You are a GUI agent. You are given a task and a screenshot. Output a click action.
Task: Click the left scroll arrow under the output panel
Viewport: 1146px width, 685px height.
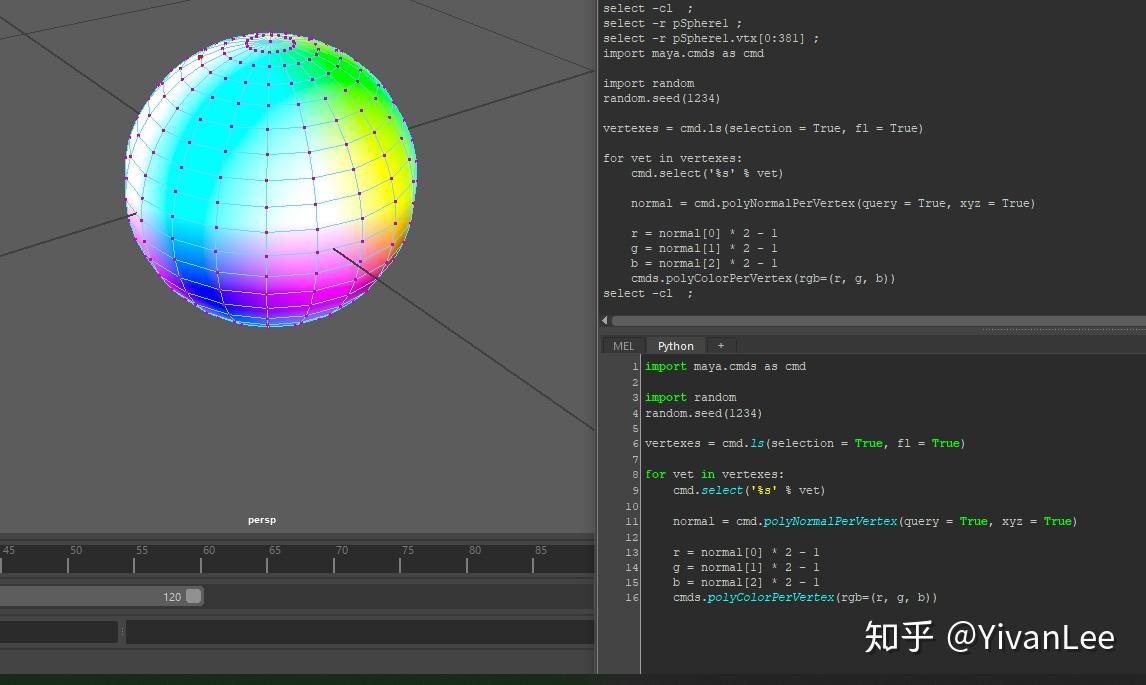(604, 319)
